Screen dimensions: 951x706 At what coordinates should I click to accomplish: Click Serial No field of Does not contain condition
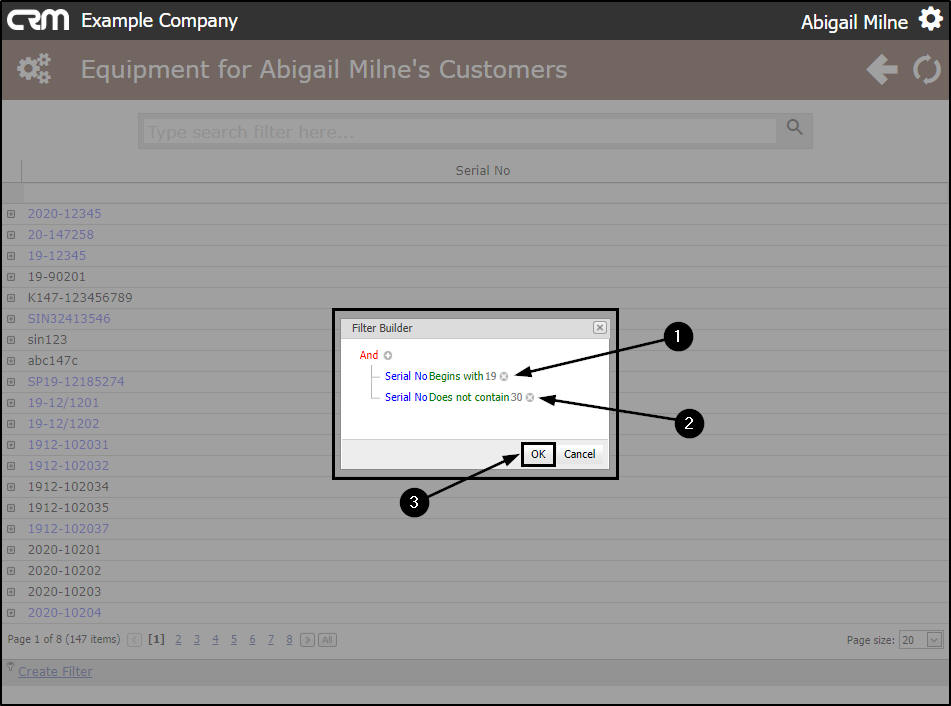[406, 397]
